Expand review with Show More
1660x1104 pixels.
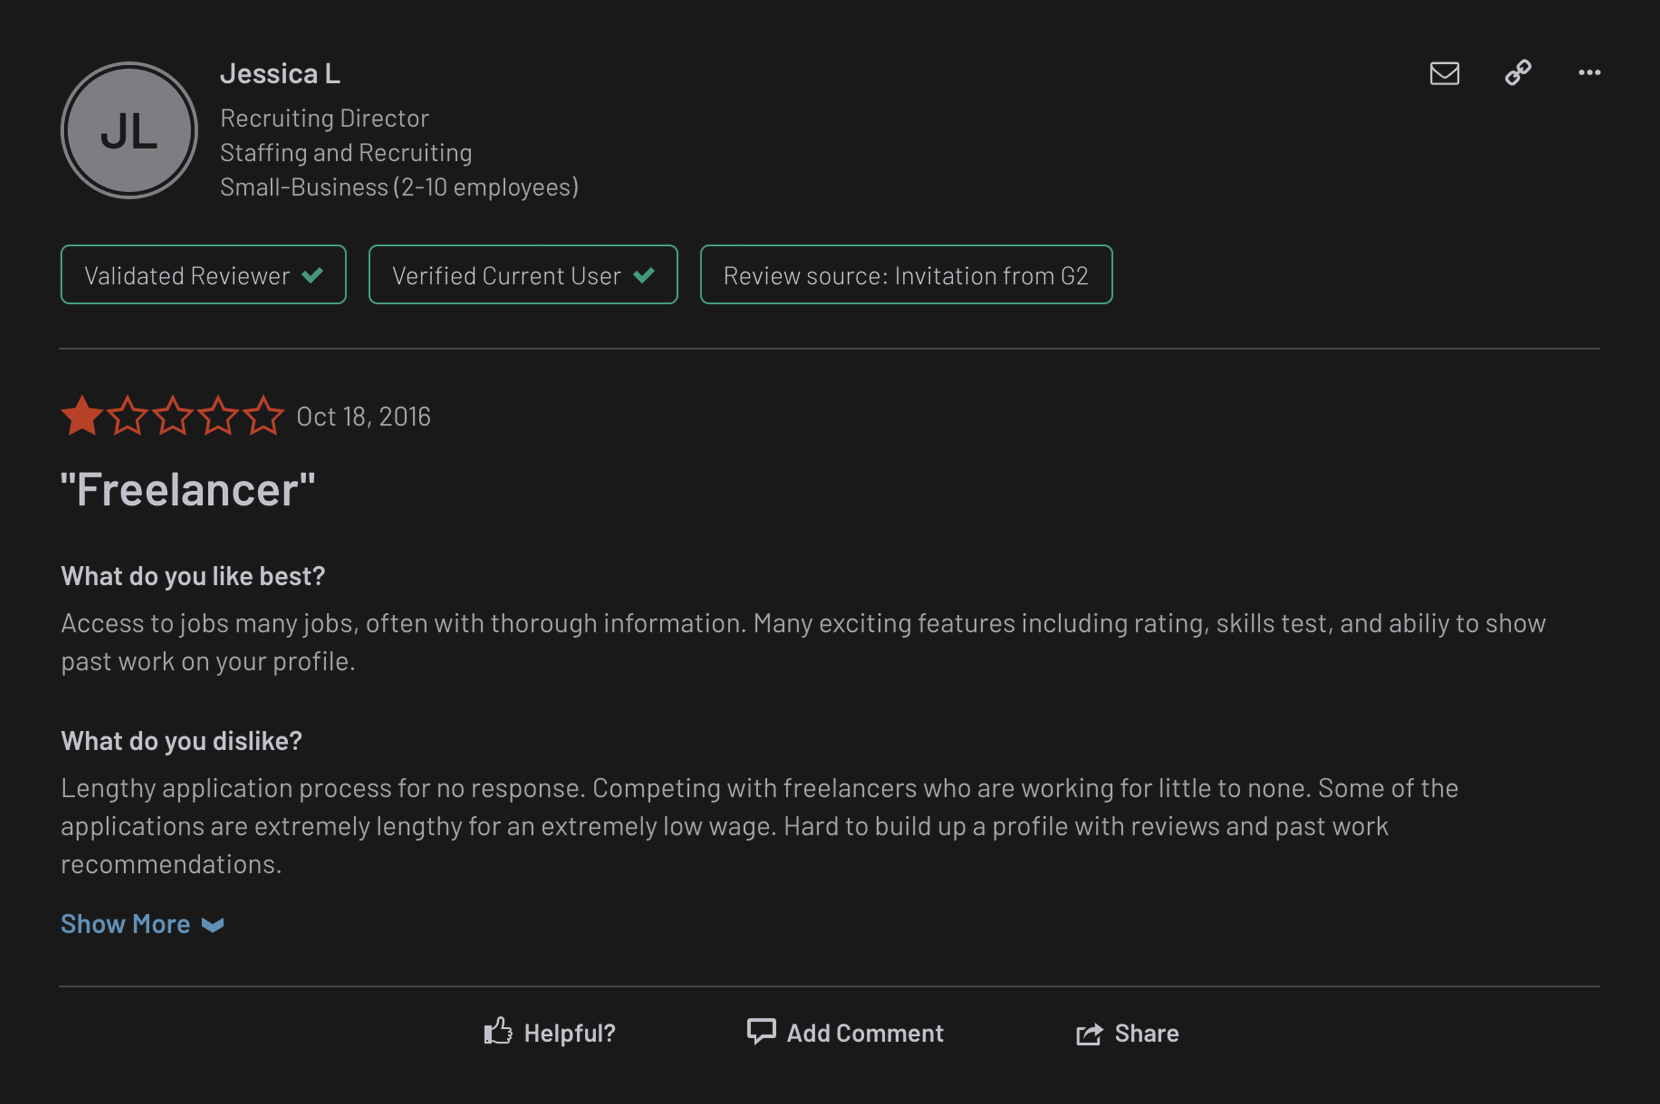pos(142,924)
